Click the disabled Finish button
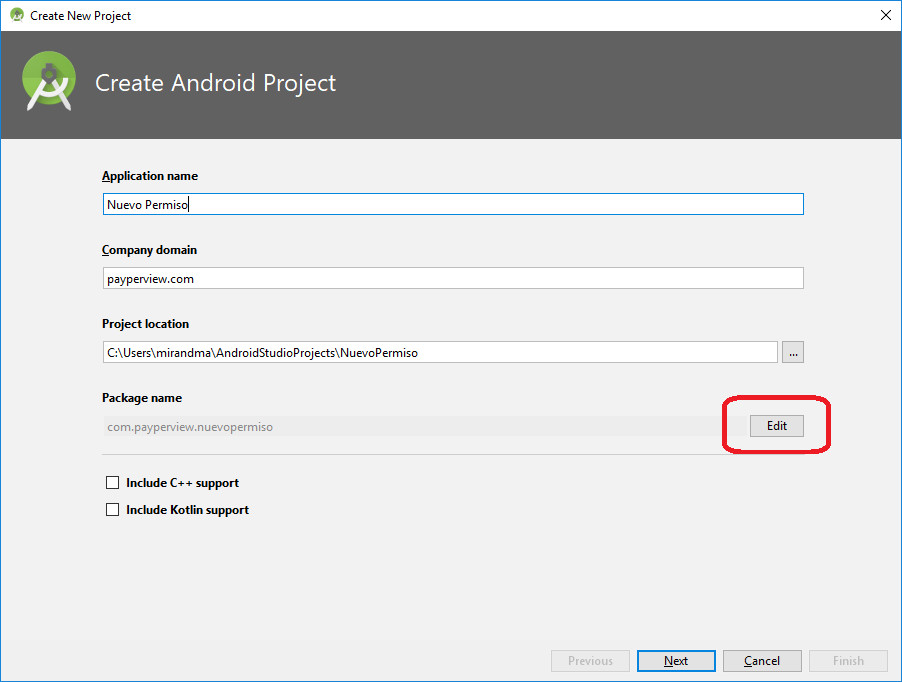 coord(848,661)
